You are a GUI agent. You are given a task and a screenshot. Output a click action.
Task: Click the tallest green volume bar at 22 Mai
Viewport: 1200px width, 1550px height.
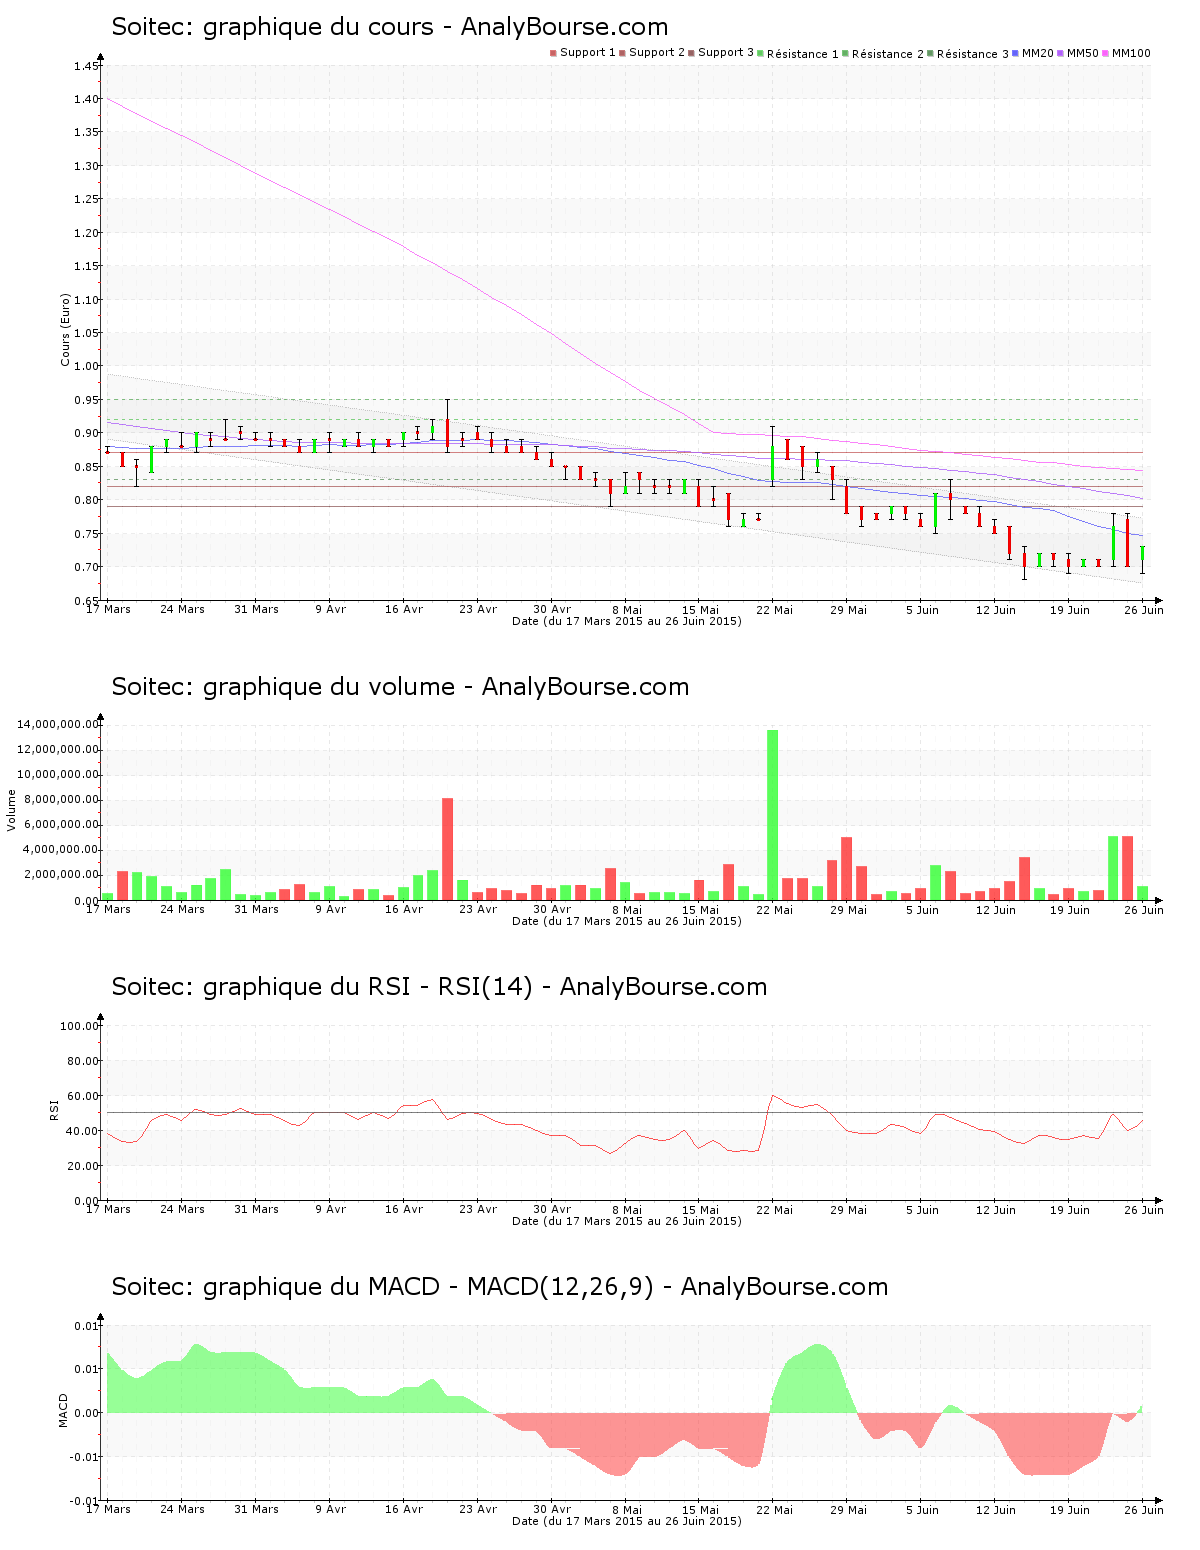pos(772,815)
